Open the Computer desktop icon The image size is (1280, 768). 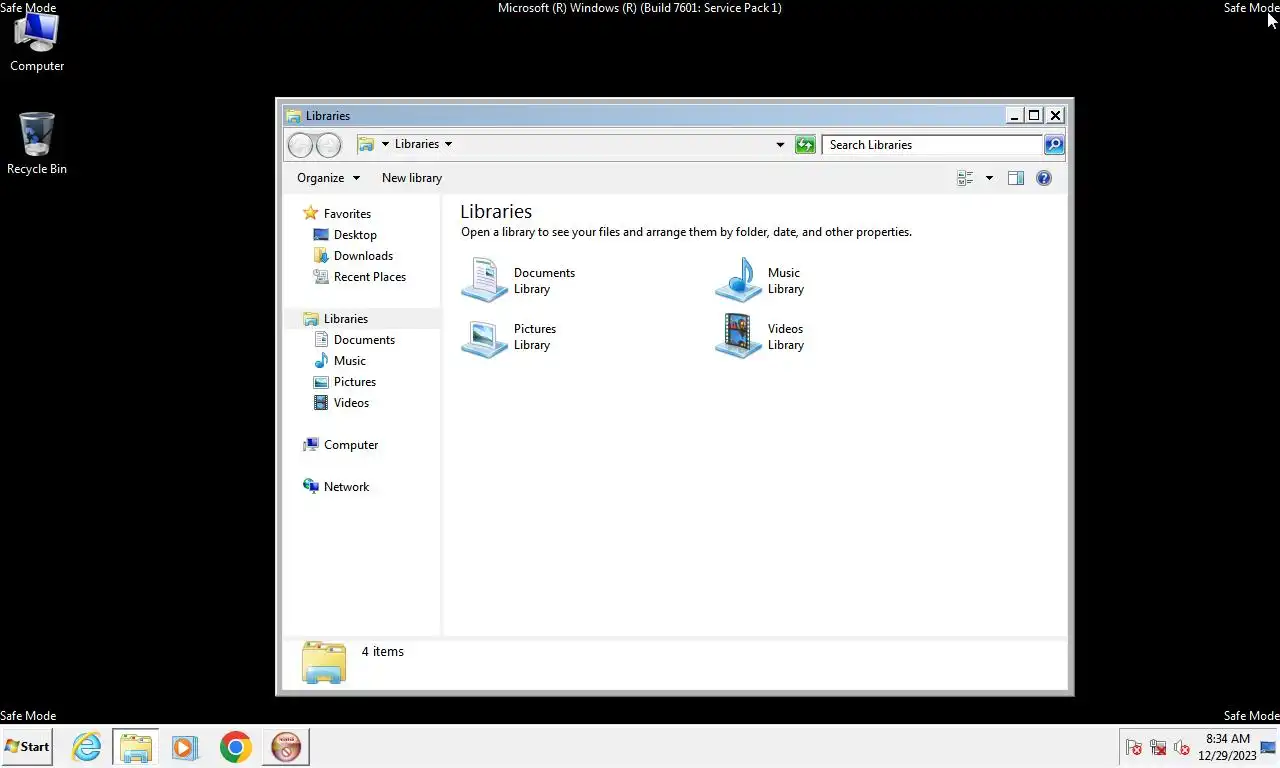[x=37, y=42]
